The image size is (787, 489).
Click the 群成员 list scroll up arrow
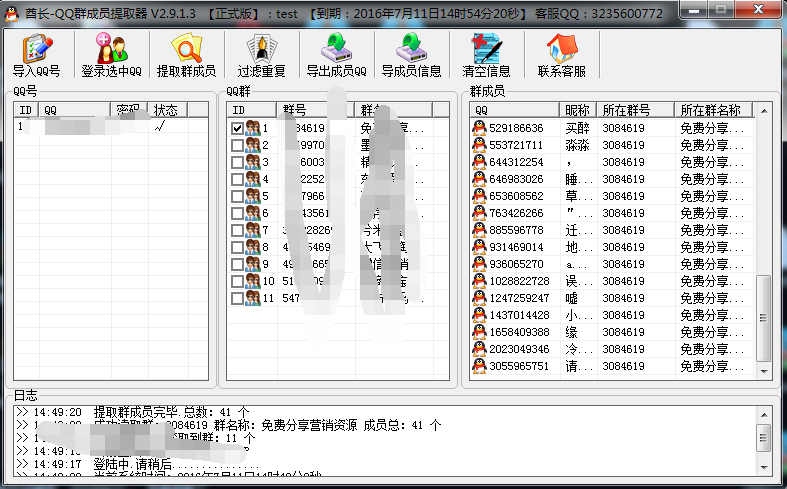[764, 110]
